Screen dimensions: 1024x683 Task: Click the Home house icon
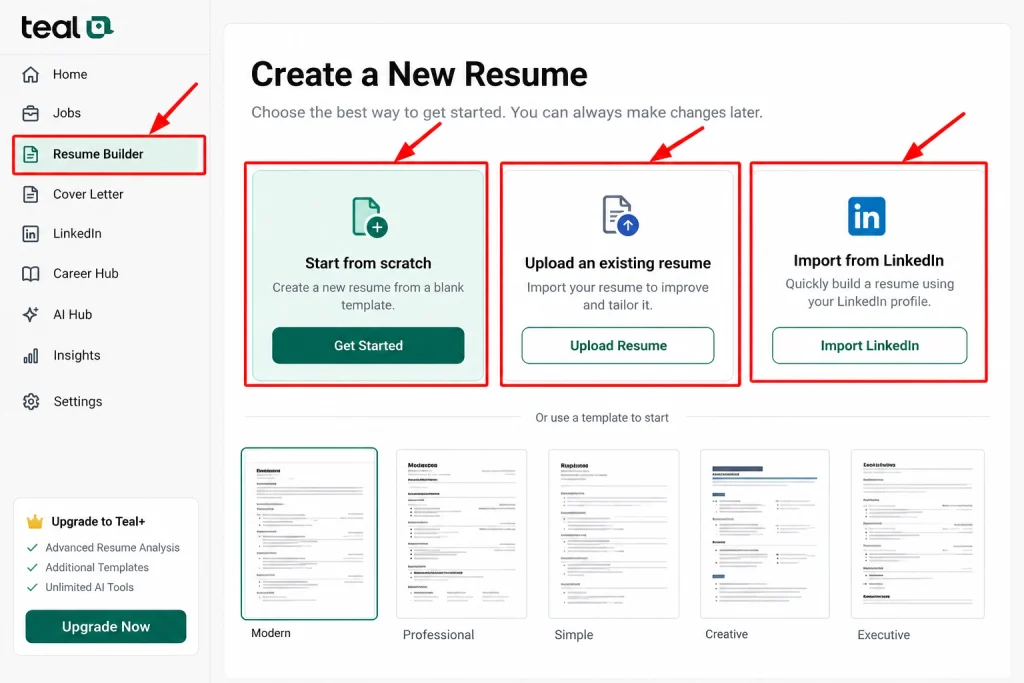click(x=31, y=74)
